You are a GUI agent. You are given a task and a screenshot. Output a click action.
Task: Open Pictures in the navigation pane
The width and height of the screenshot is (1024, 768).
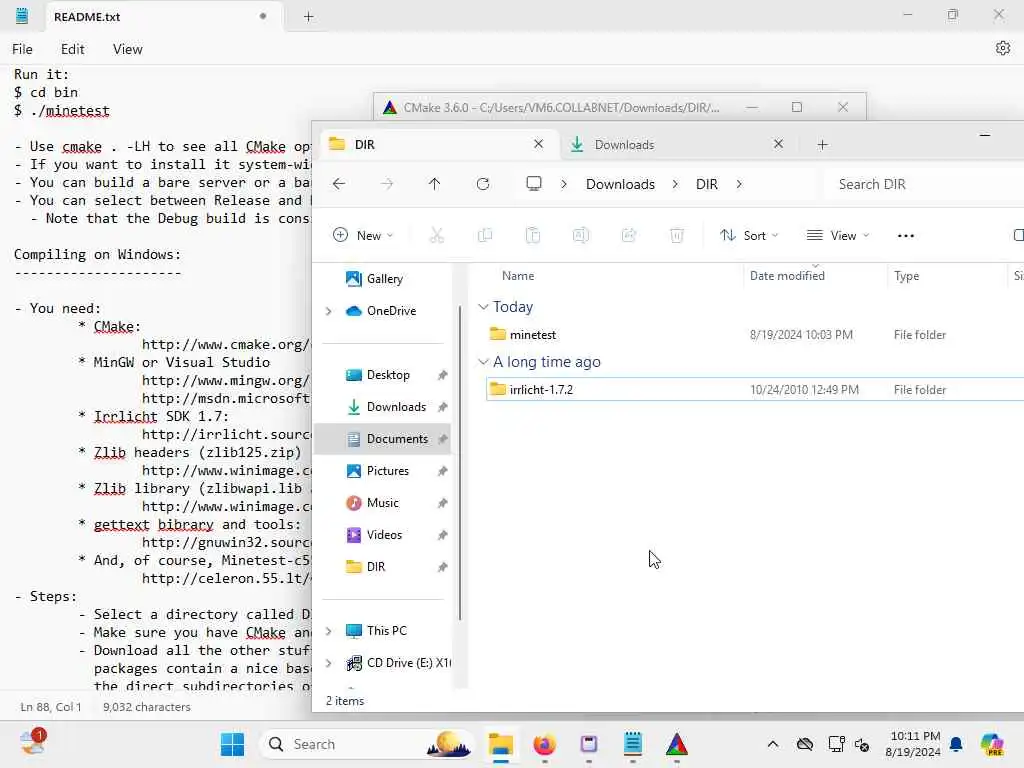pos(387,471)
